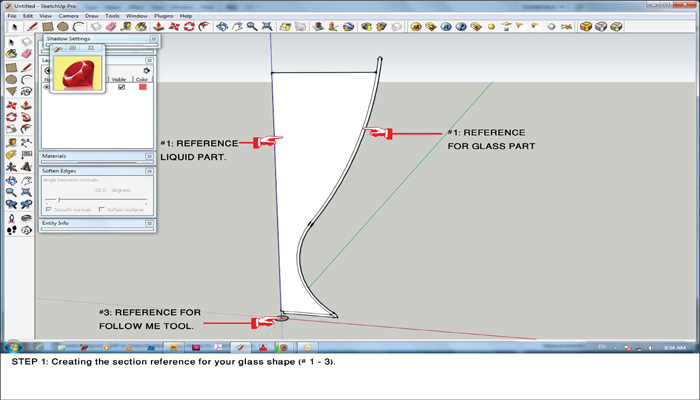Click the Push/Pull tool in top toolbar

pyautogui.click(x=159, y=27)
